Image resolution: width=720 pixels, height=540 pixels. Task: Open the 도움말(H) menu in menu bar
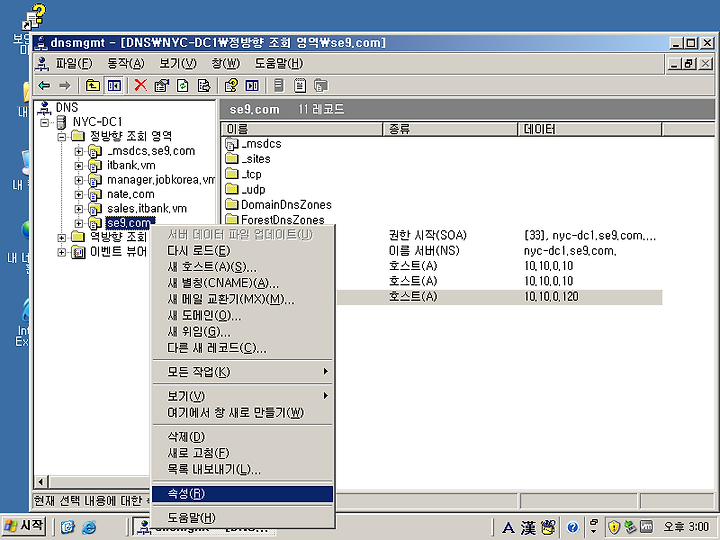coord(279,63)
